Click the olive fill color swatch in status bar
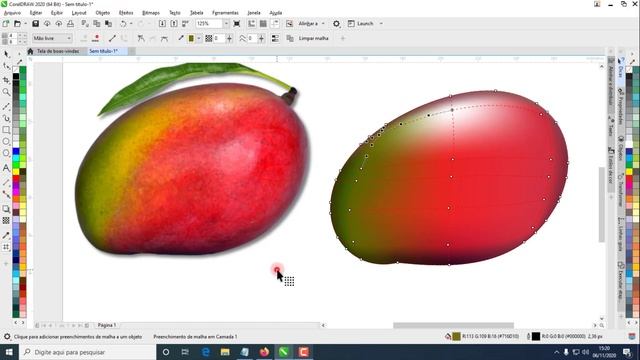This screenshot has height=360, width=640. point(456,336)
